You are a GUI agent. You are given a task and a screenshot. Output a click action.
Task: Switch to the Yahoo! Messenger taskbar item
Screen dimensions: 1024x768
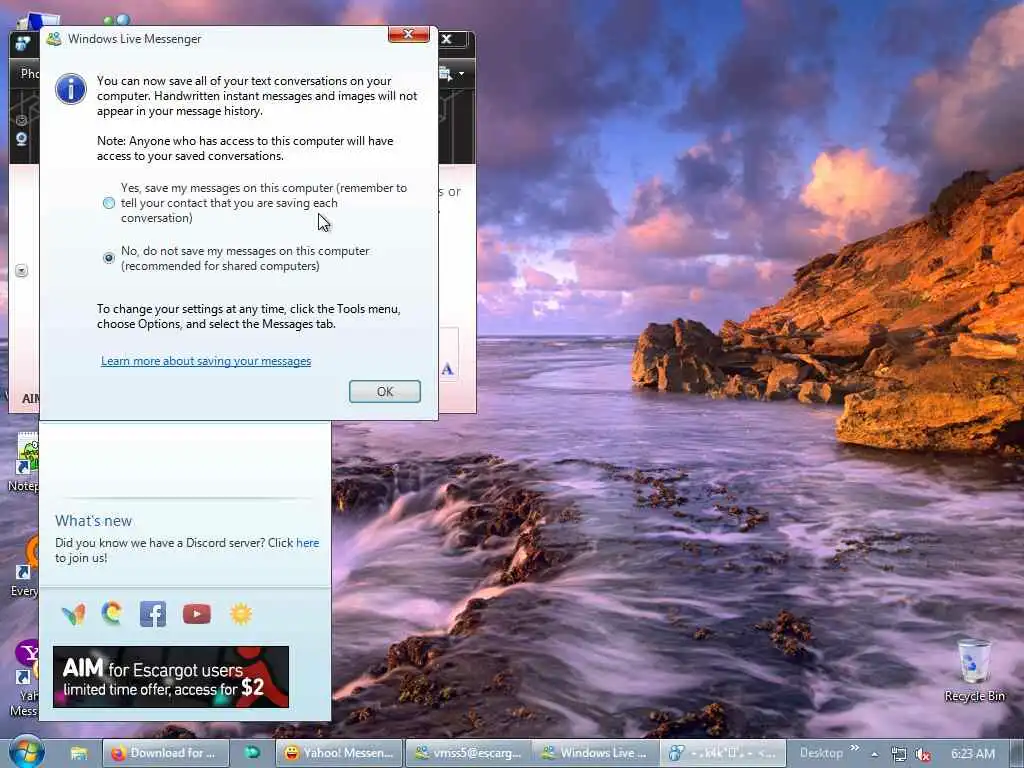coord(340,753)
